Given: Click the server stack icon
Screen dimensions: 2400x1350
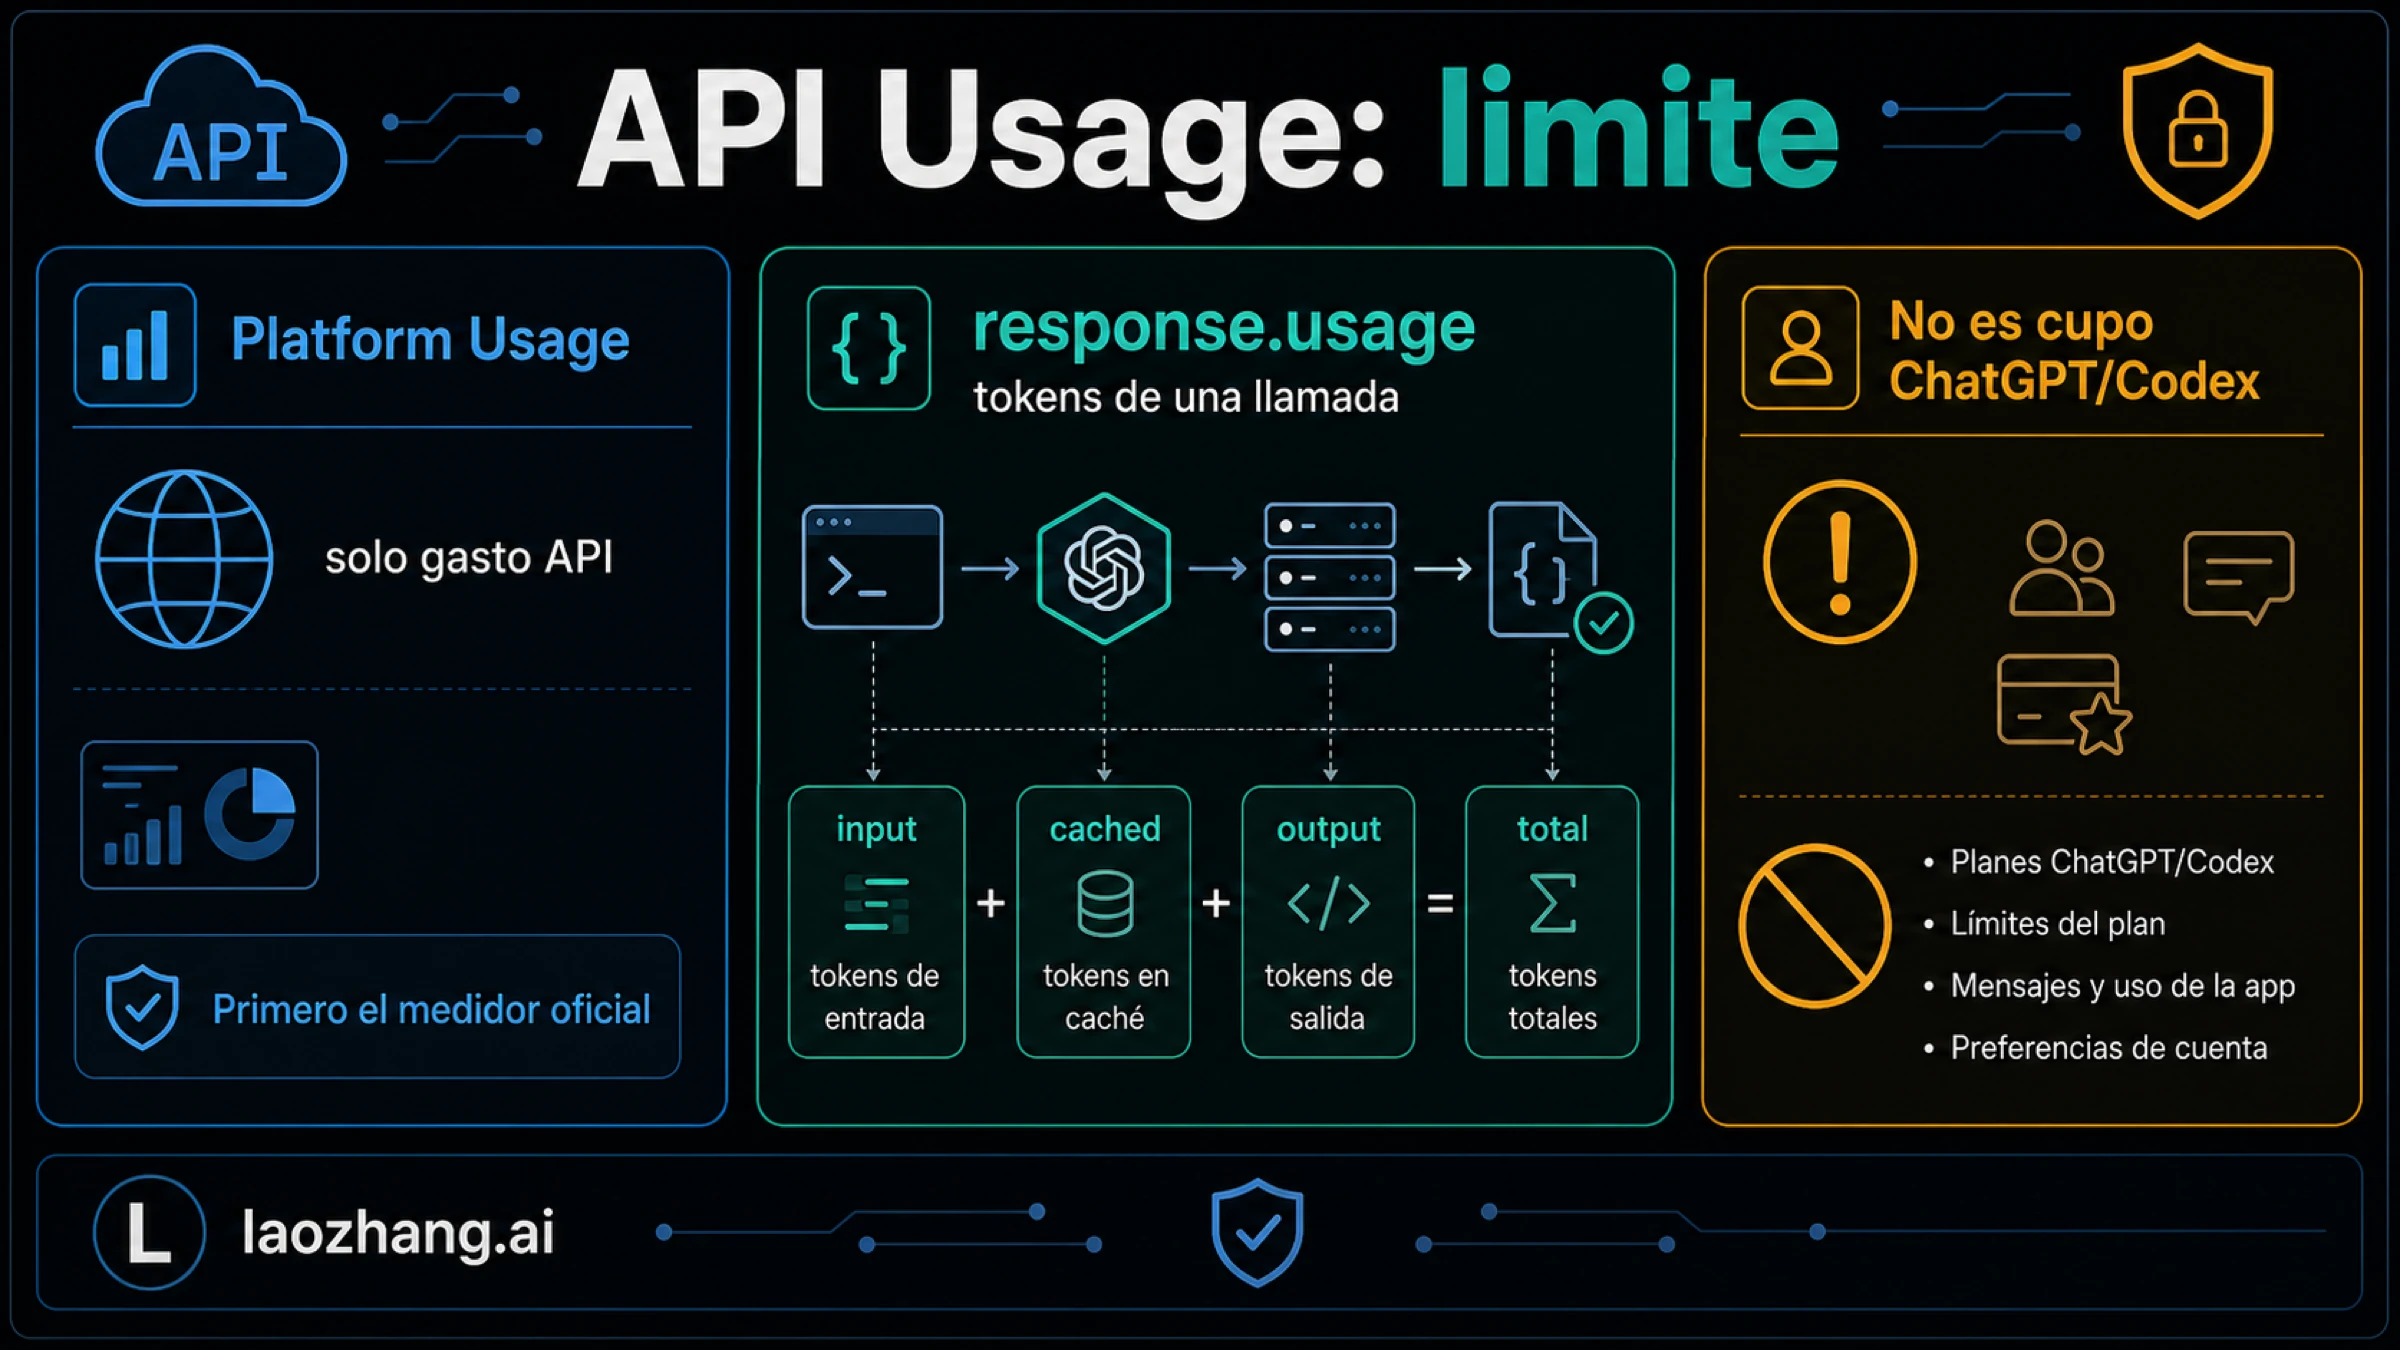Looking at the screenshot, I should point(1330,577).
